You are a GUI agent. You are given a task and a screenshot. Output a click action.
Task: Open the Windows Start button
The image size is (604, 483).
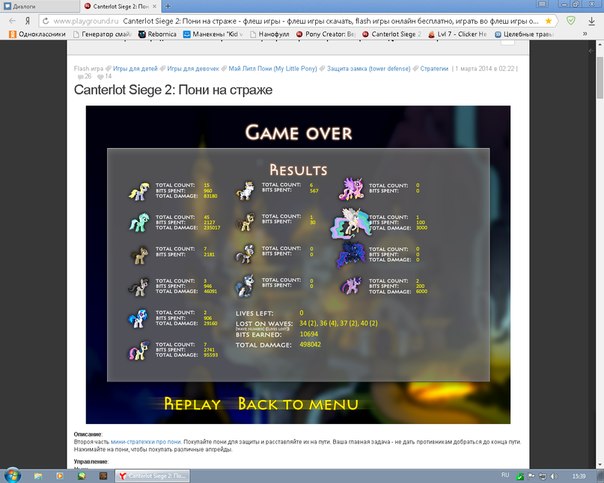[11, 476]
